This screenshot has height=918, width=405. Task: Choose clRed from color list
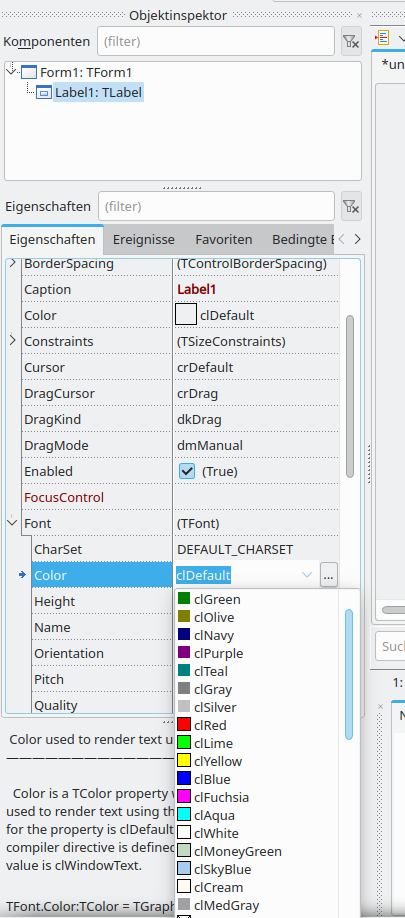tap(256, 725)
